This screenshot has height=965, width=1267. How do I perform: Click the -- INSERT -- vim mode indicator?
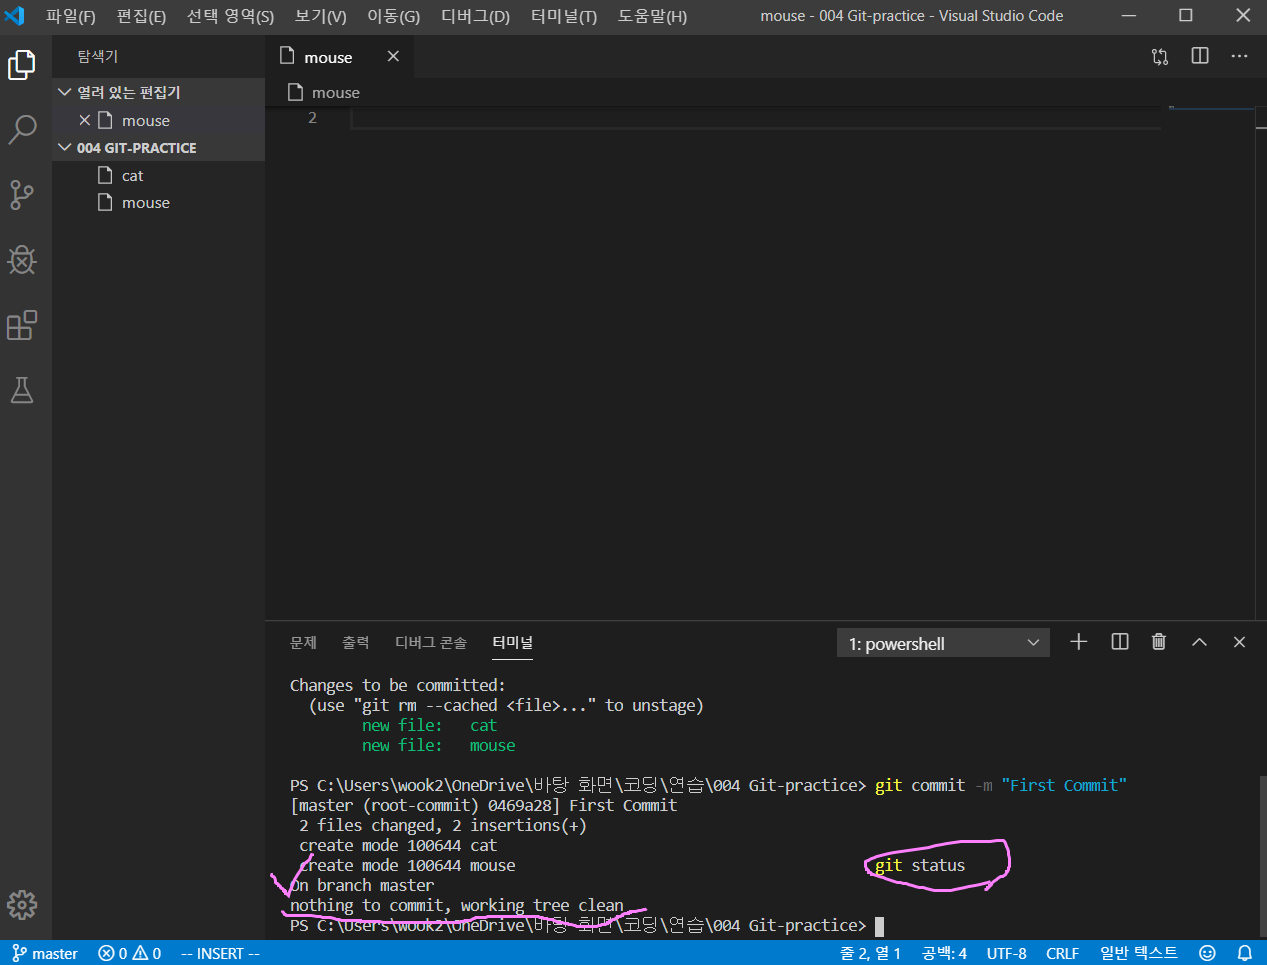[220, 953]
